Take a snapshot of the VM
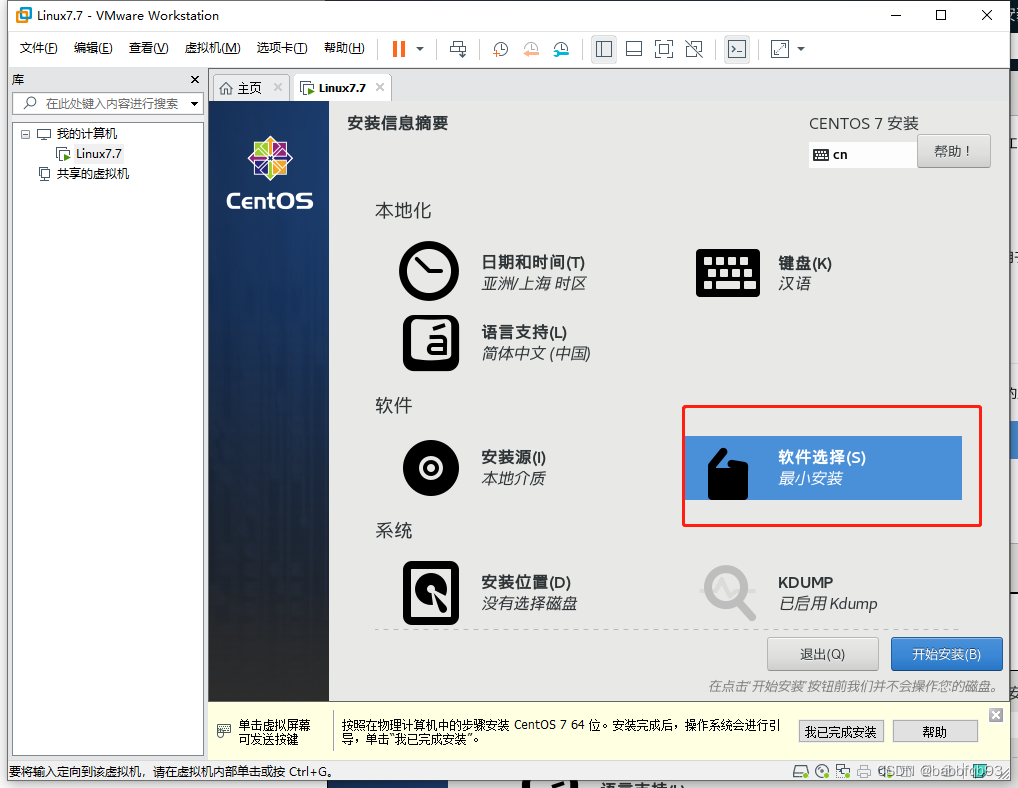This screenshot has height=788, width=1018. (x=501, y=49)
